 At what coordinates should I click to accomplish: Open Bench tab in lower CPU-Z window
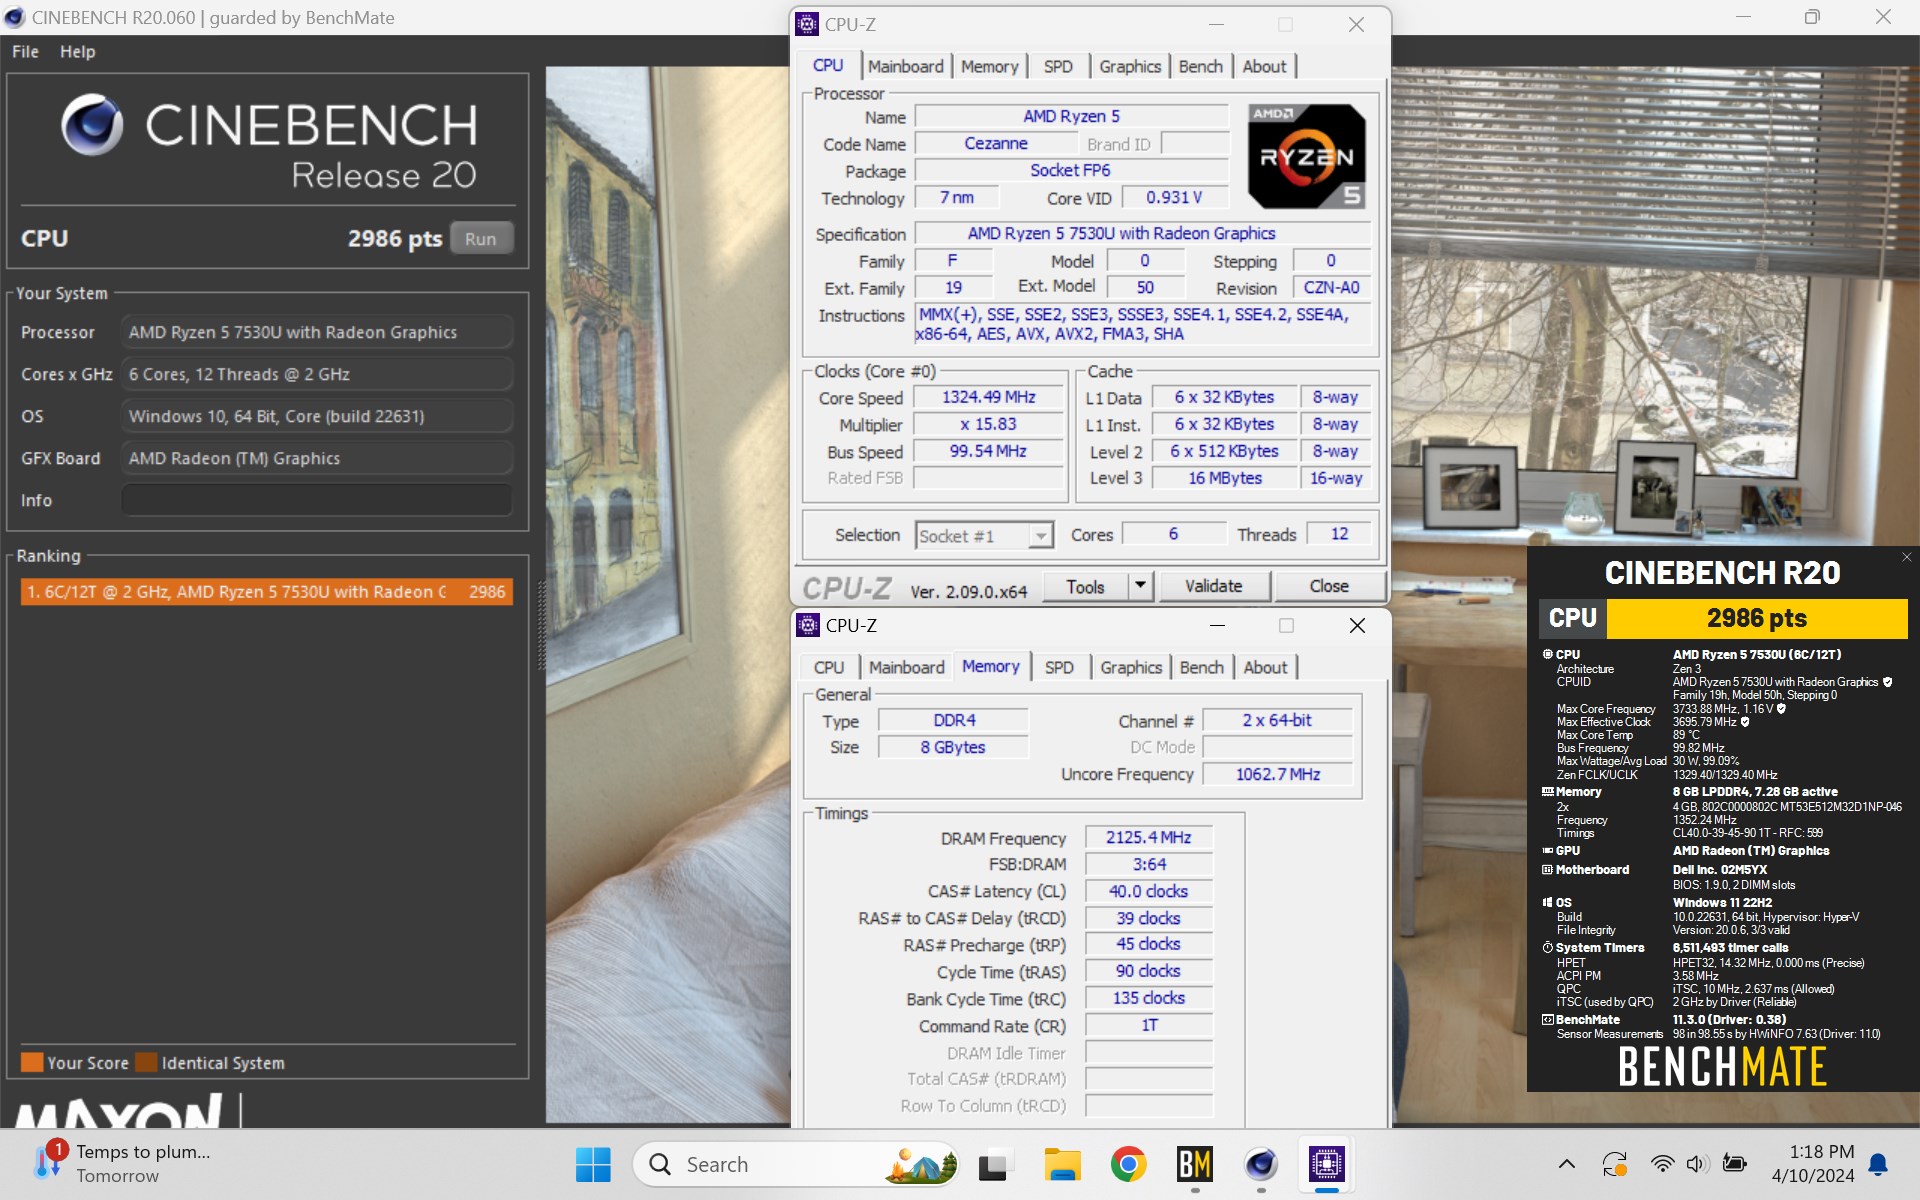[x=1201, y=667]
